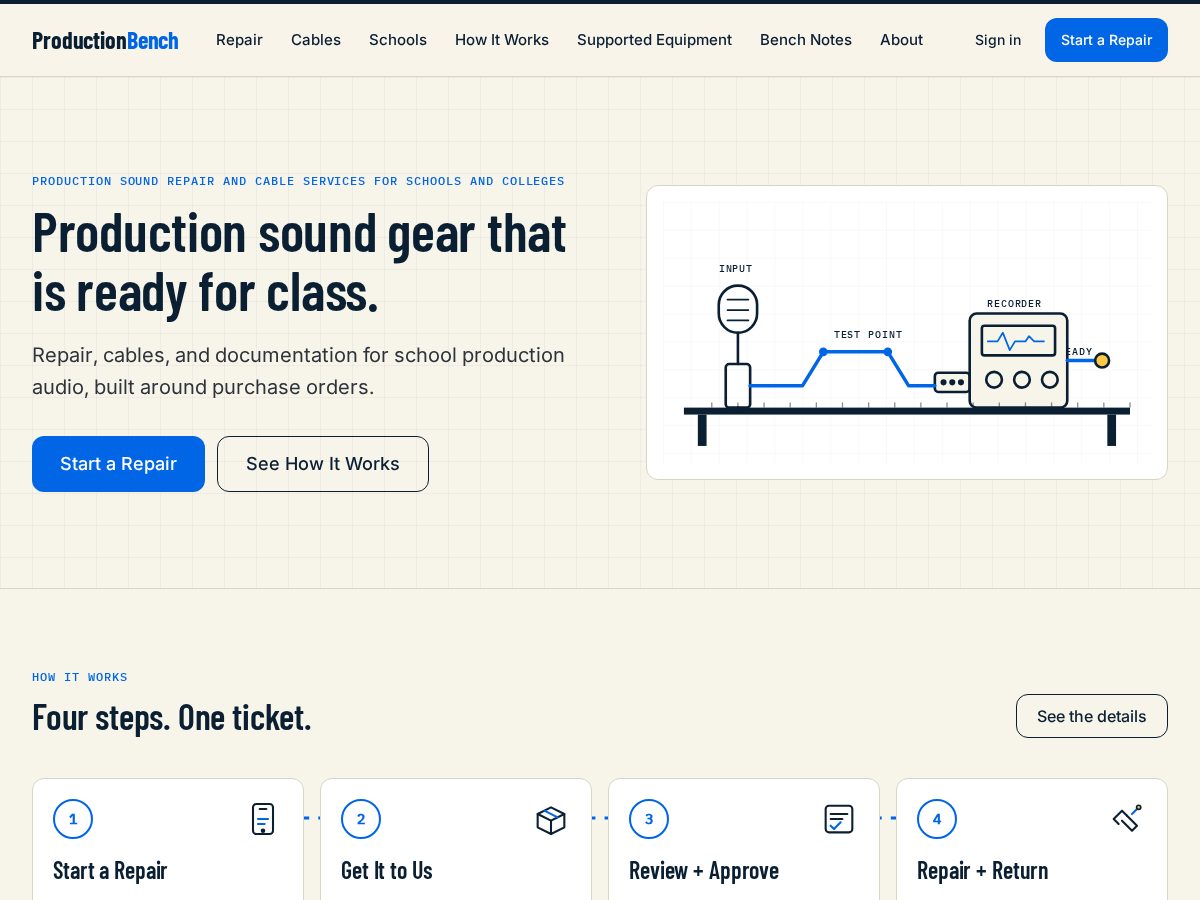Click the 'INPUT' label in illustration
The height and width of the screenshot is (900, 1200).
(x=736, y=269)
